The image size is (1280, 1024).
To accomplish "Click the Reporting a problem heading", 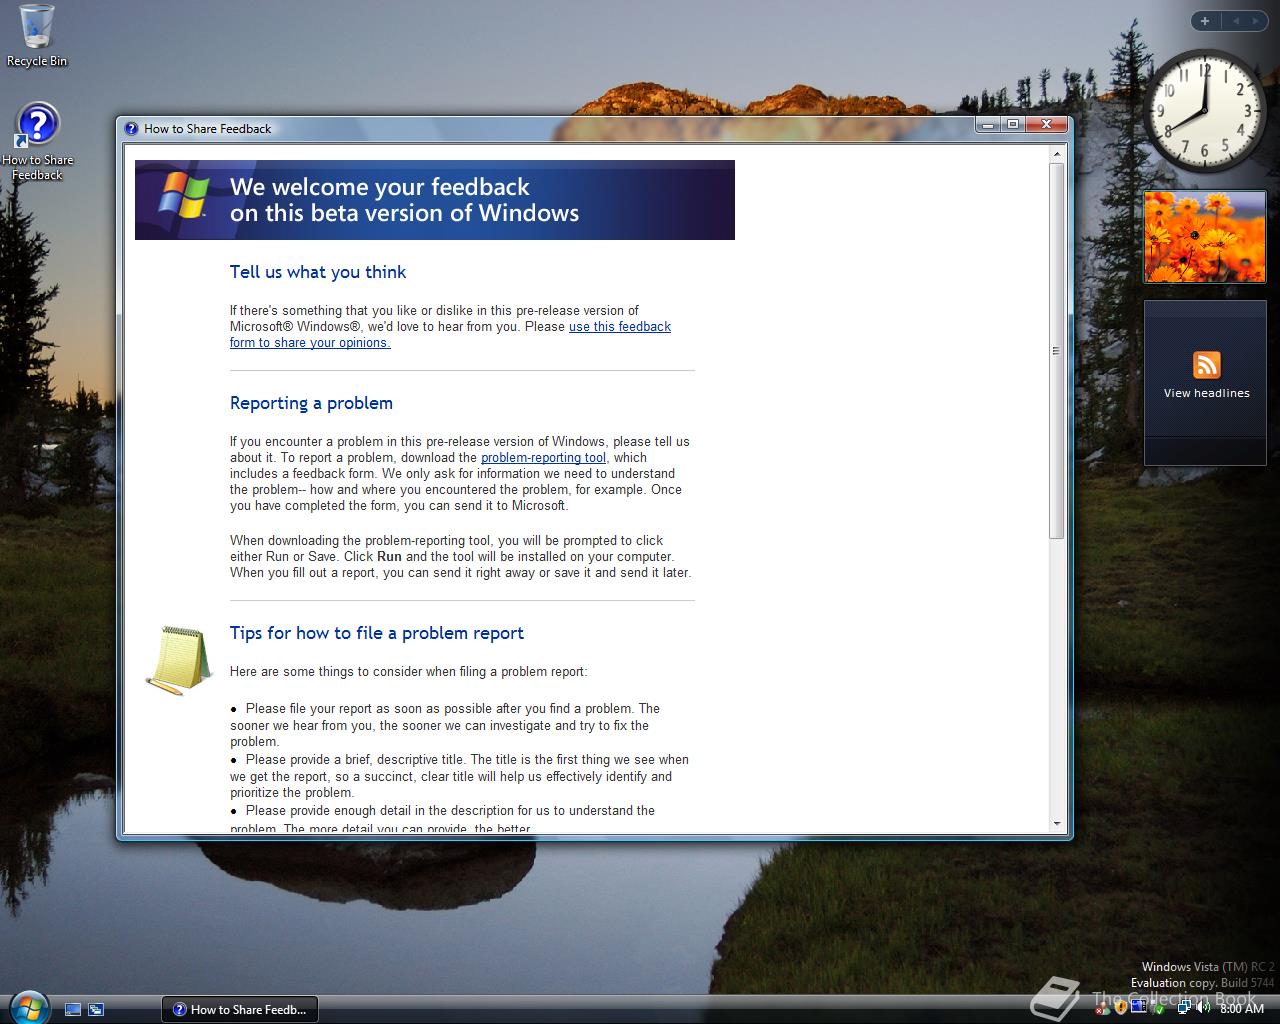I will pyautogui.click(x=311, y=403).
